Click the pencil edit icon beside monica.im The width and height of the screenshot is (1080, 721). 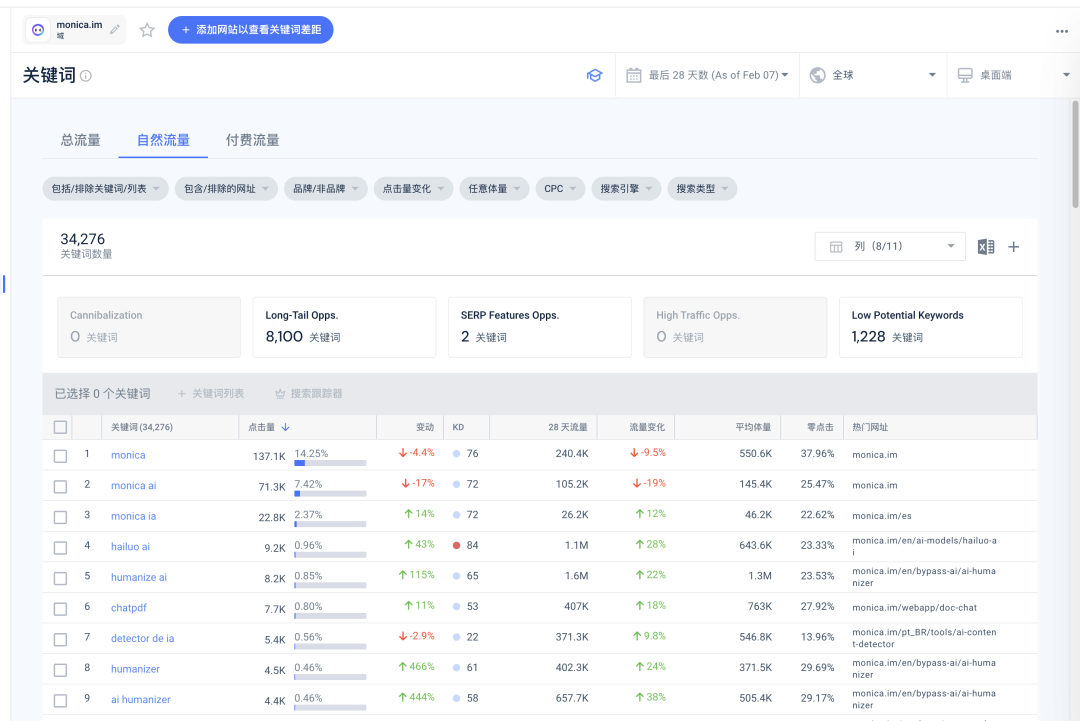click(x=115, y=30)
